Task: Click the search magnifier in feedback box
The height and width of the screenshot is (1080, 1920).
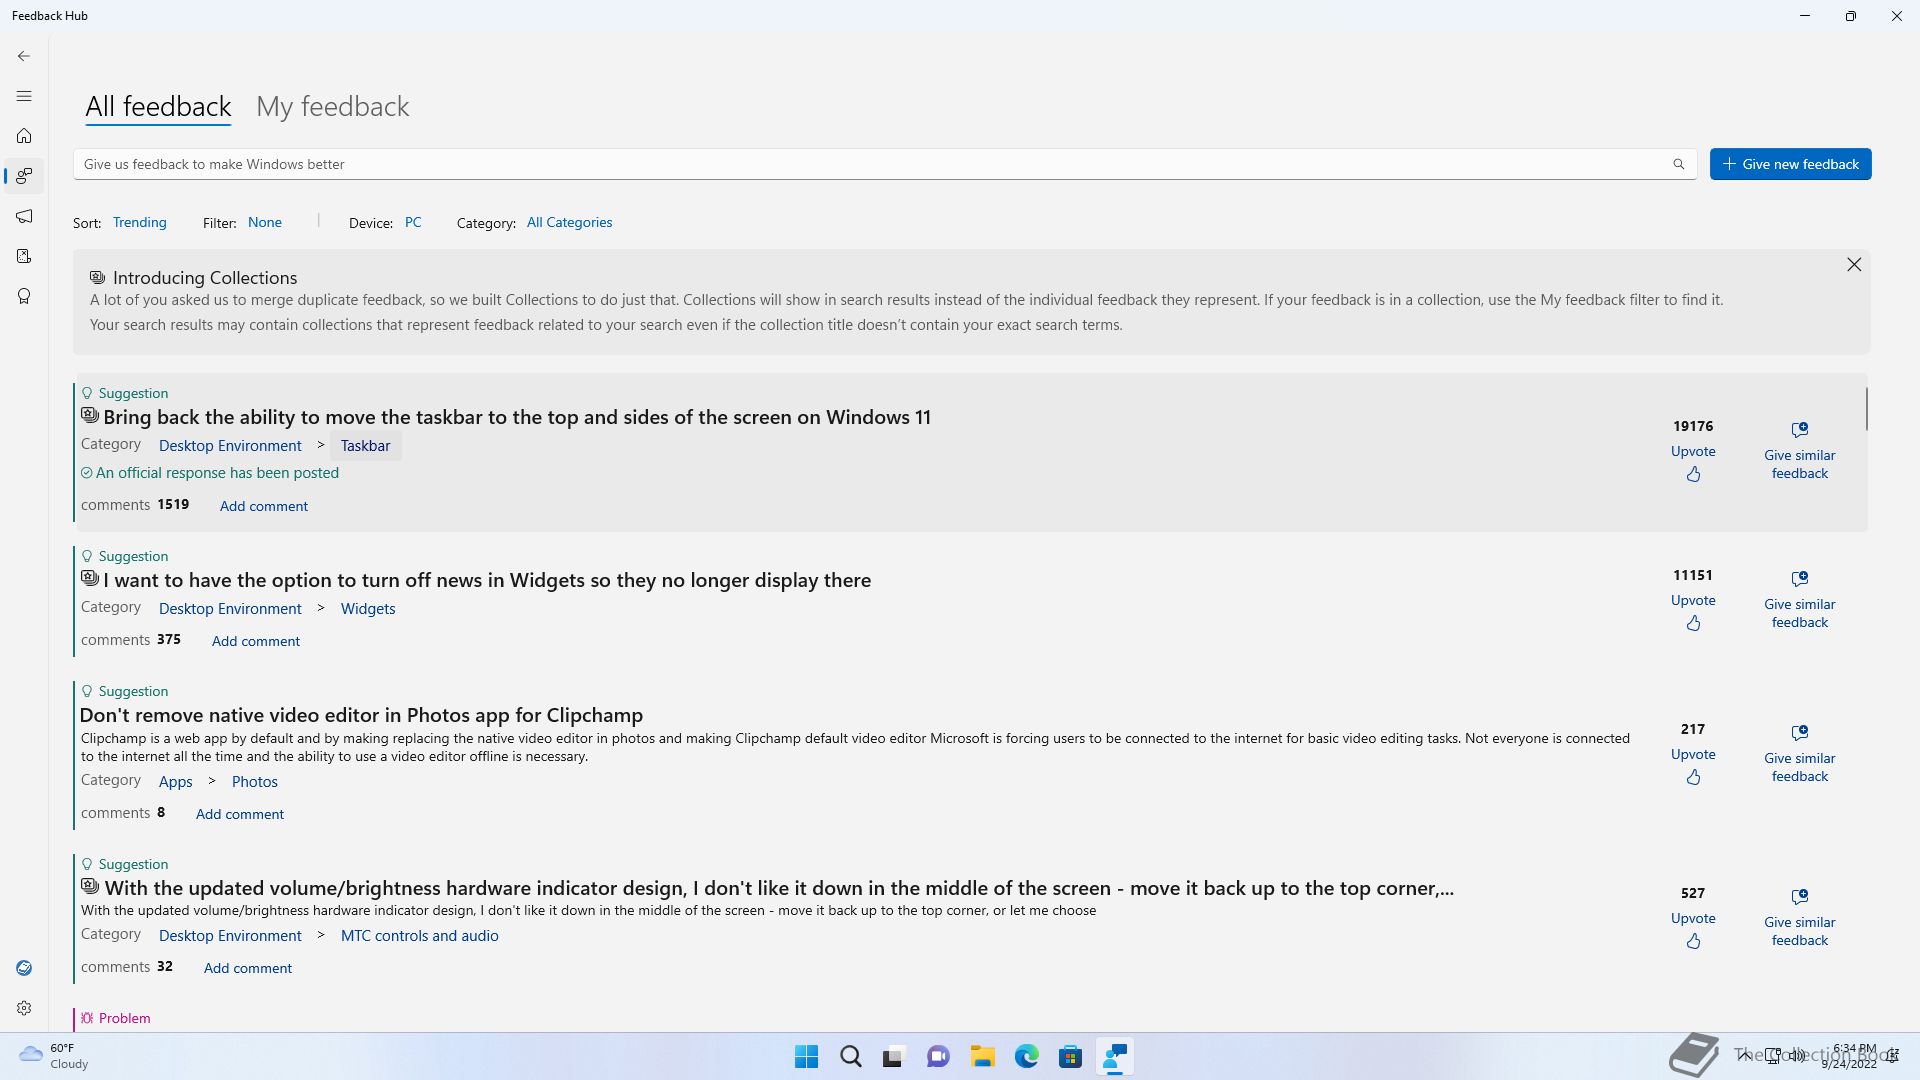Action: (x=1679, y=164)
